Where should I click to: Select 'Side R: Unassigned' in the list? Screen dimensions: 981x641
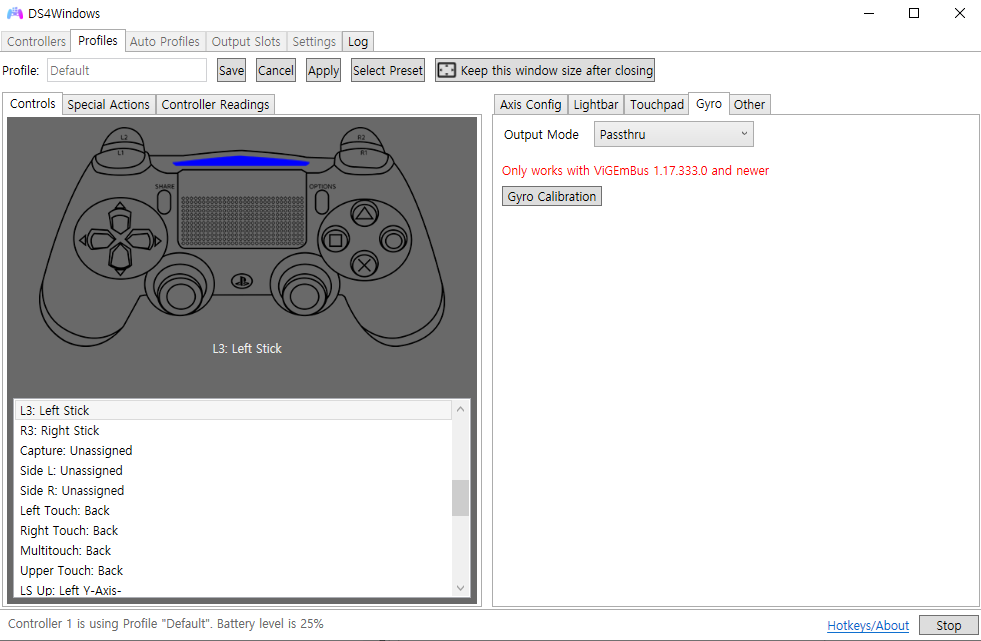pos(233,490)
